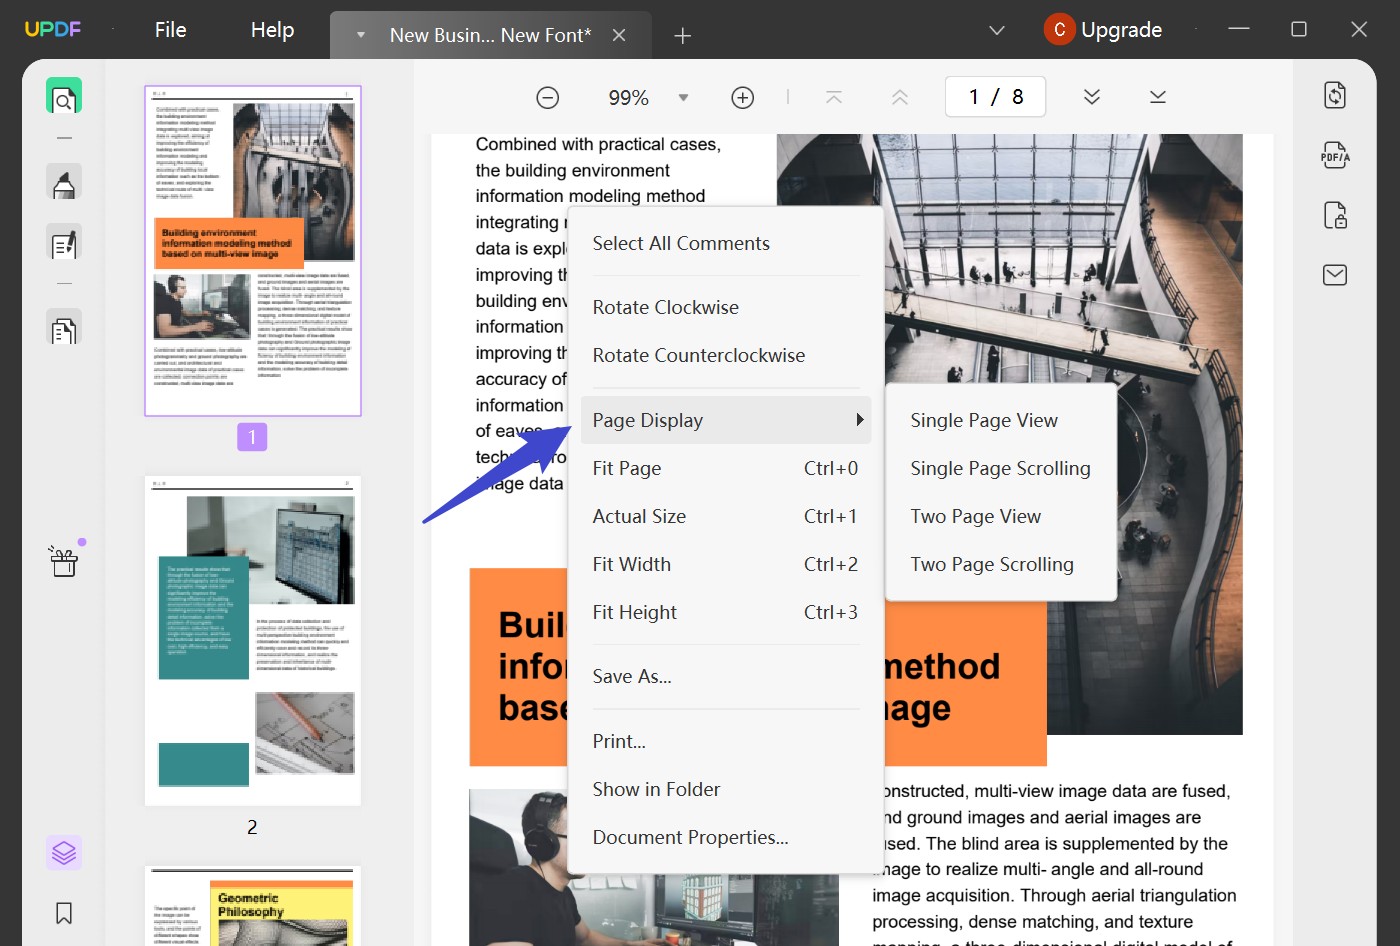This screenshot has height=946, width=1400.
Task: Open the Organize Pages tool
Action: pyautogui.click(x=64, y=329)
